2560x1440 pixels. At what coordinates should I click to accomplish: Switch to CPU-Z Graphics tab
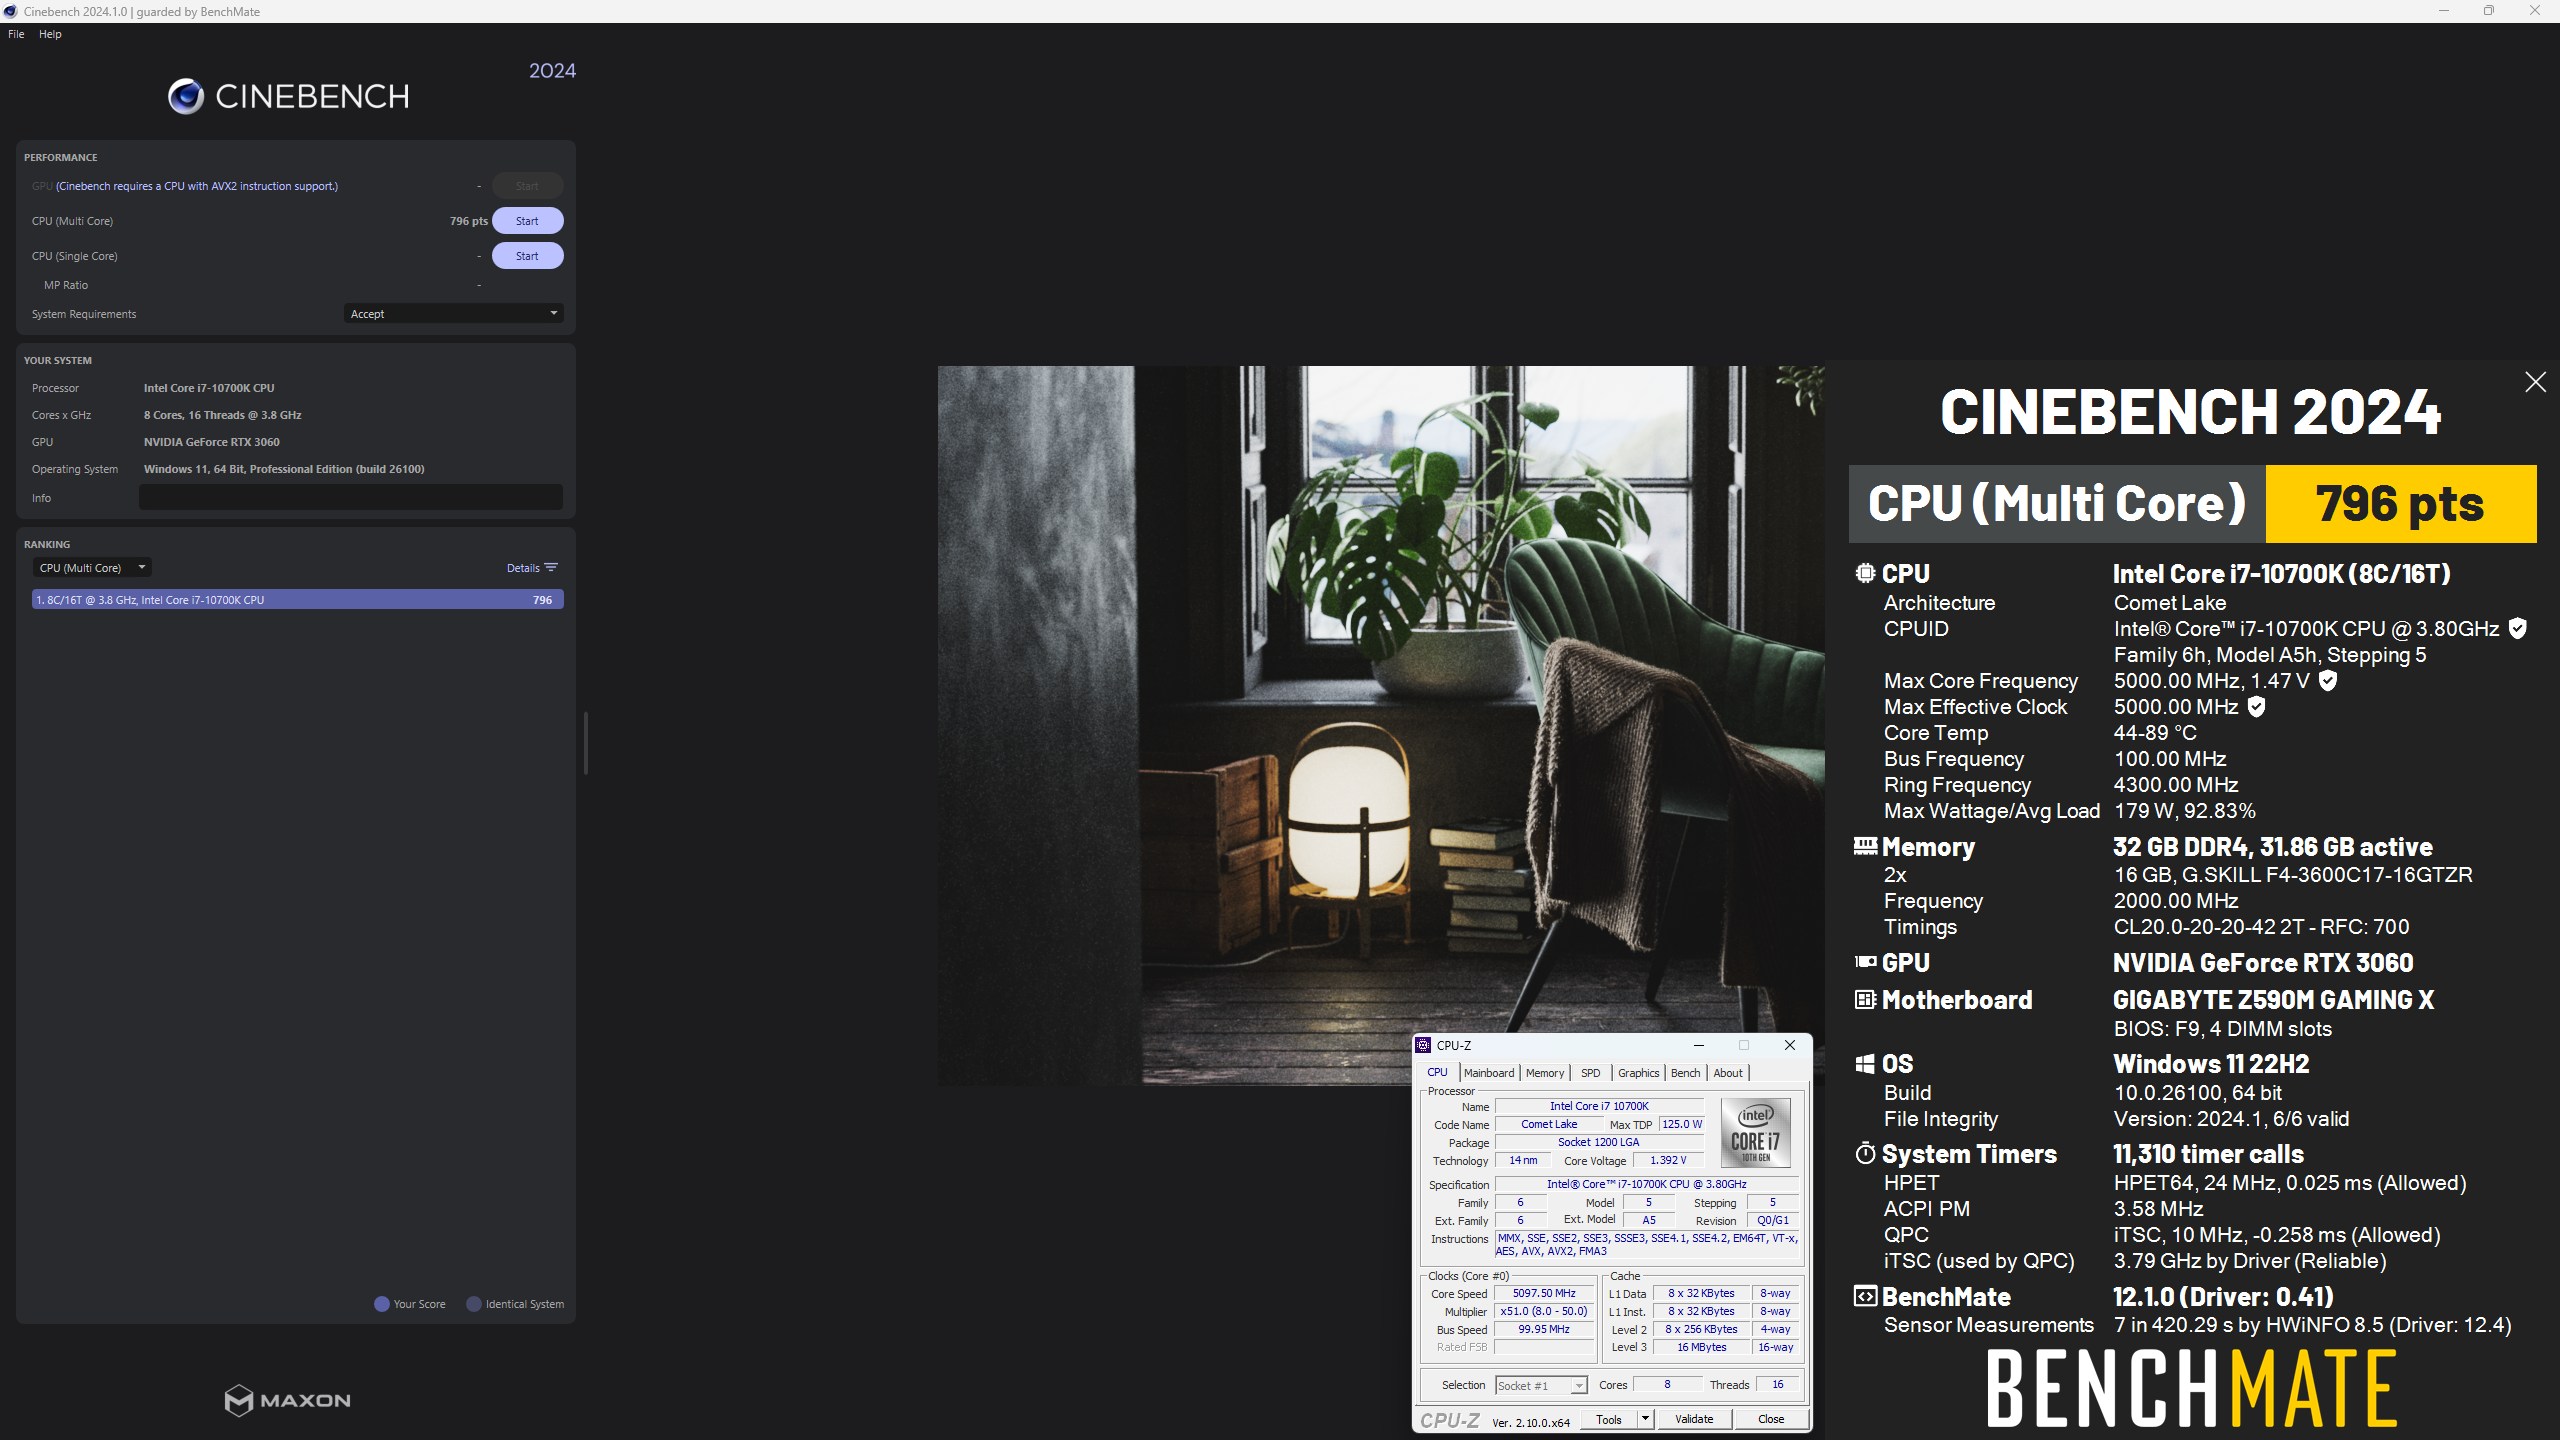1638,1073
